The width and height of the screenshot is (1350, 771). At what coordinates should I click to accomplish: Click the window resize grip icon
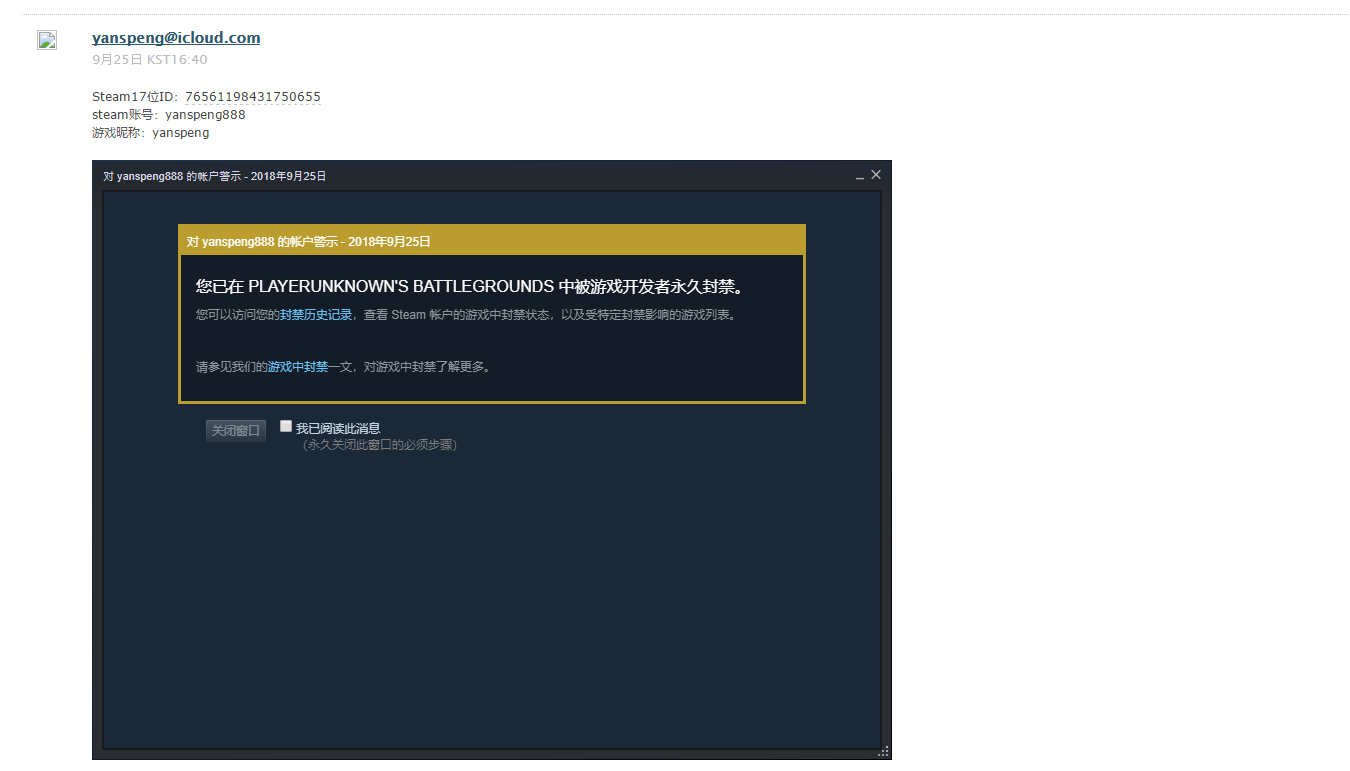[883, 751]
